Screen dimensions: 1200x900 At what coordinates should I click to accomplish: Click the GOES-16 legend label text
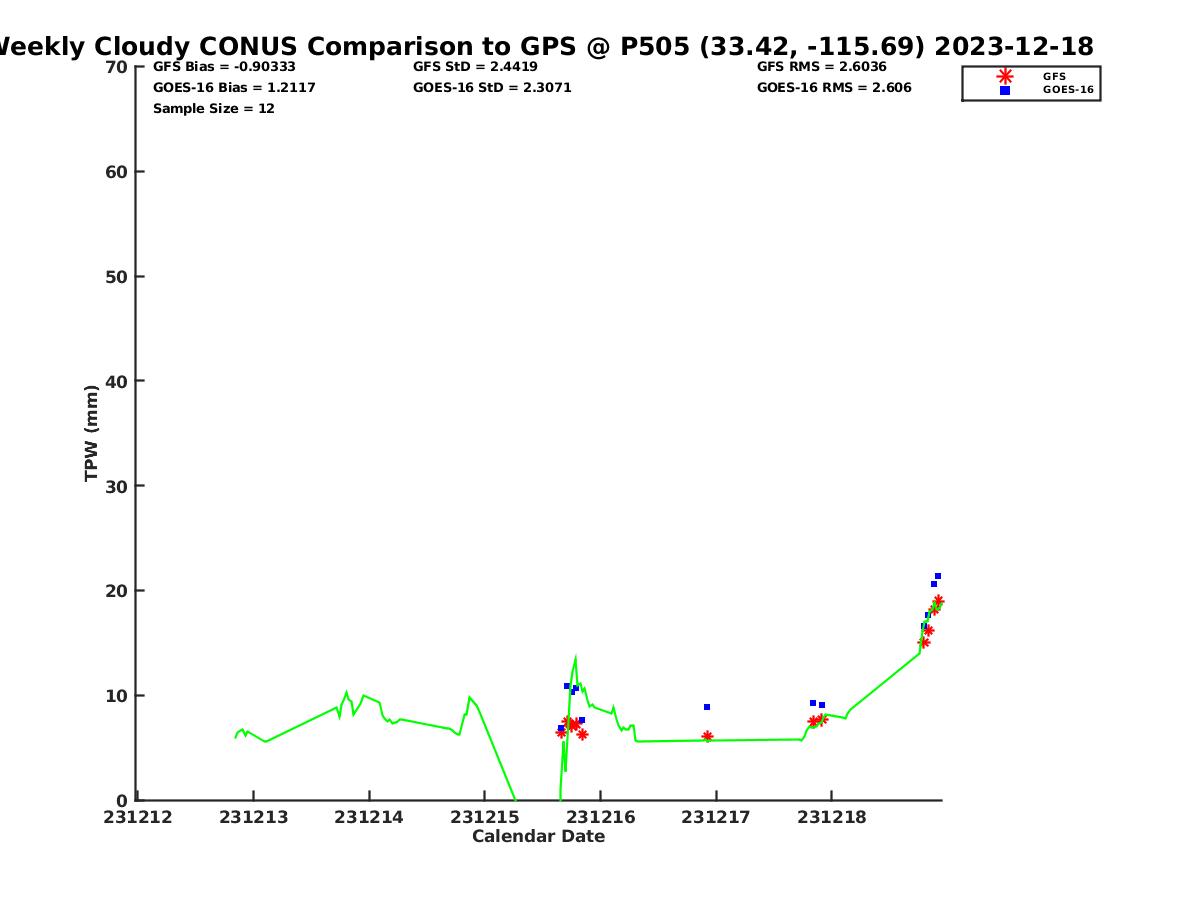coord(1068,90)
